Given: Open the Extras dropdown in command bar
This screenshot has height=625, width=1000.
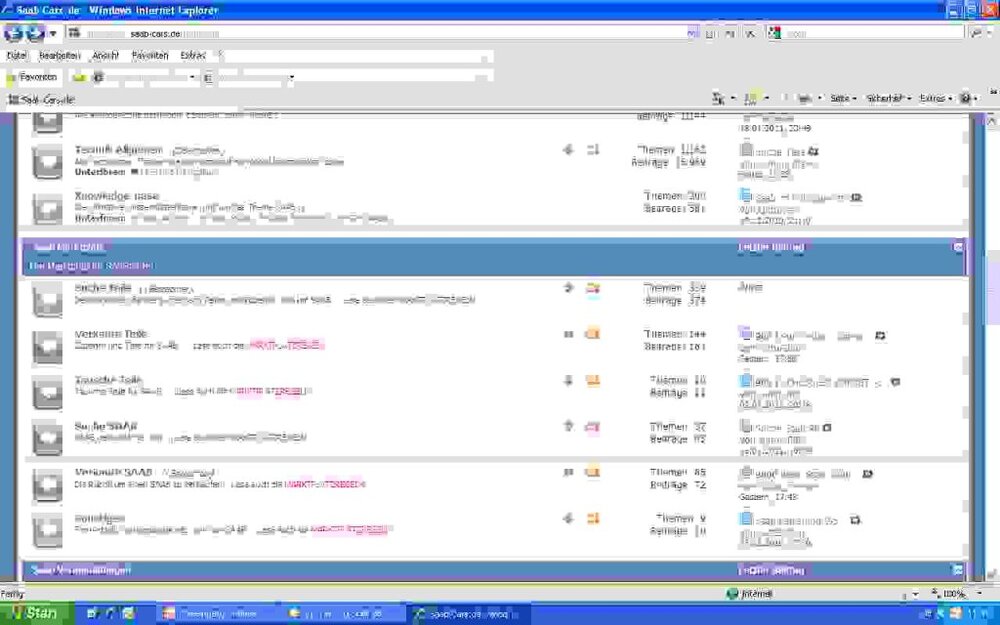Looking at the screenshot, I should (936, 98).
